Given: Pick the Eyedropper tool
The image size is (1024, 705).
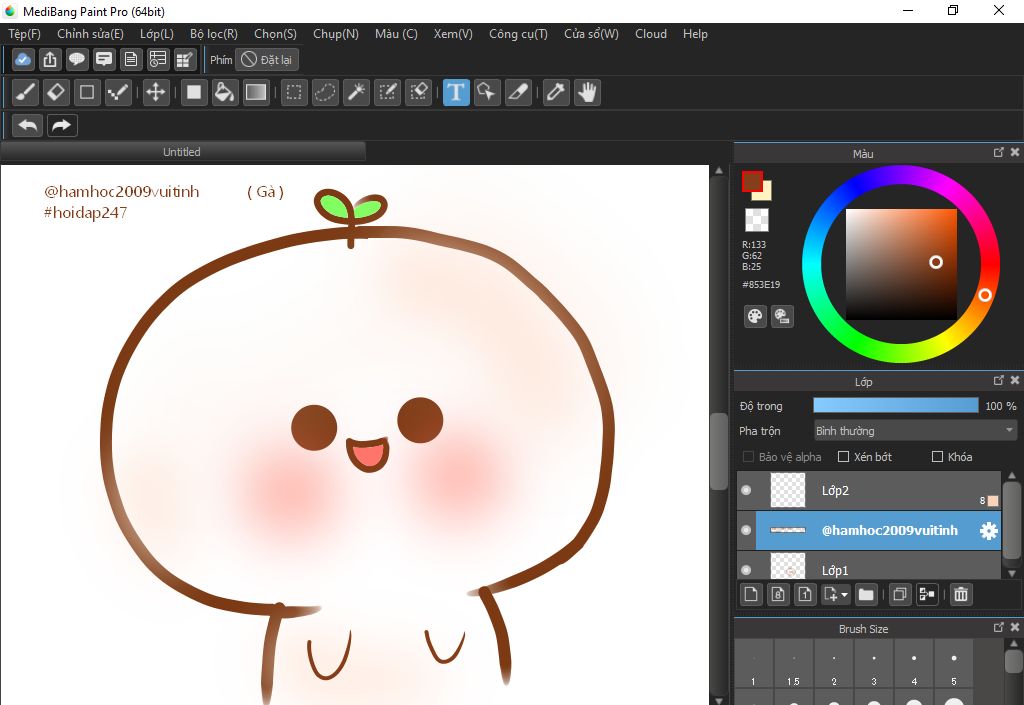Looking at the screenshot, I should click(556, 93).
